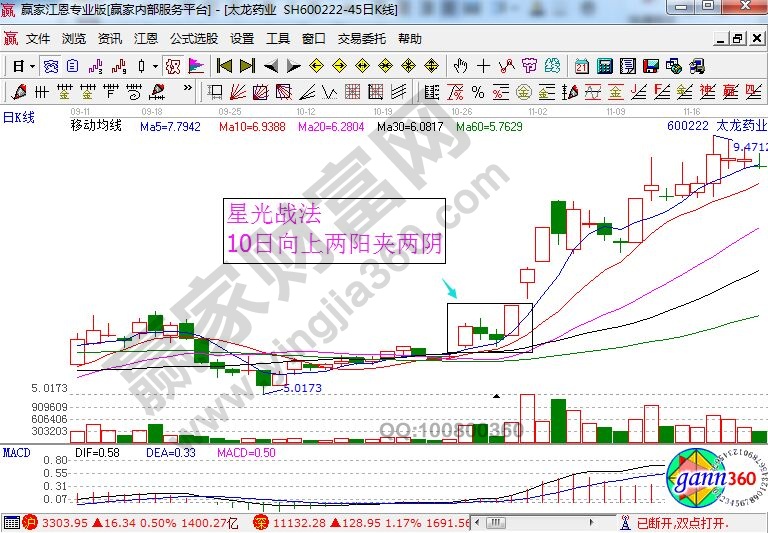This screenshot has height=533, width=768.
Task: Click the jump-to-first-bar arrow icon
Action: tap(224, 66)
